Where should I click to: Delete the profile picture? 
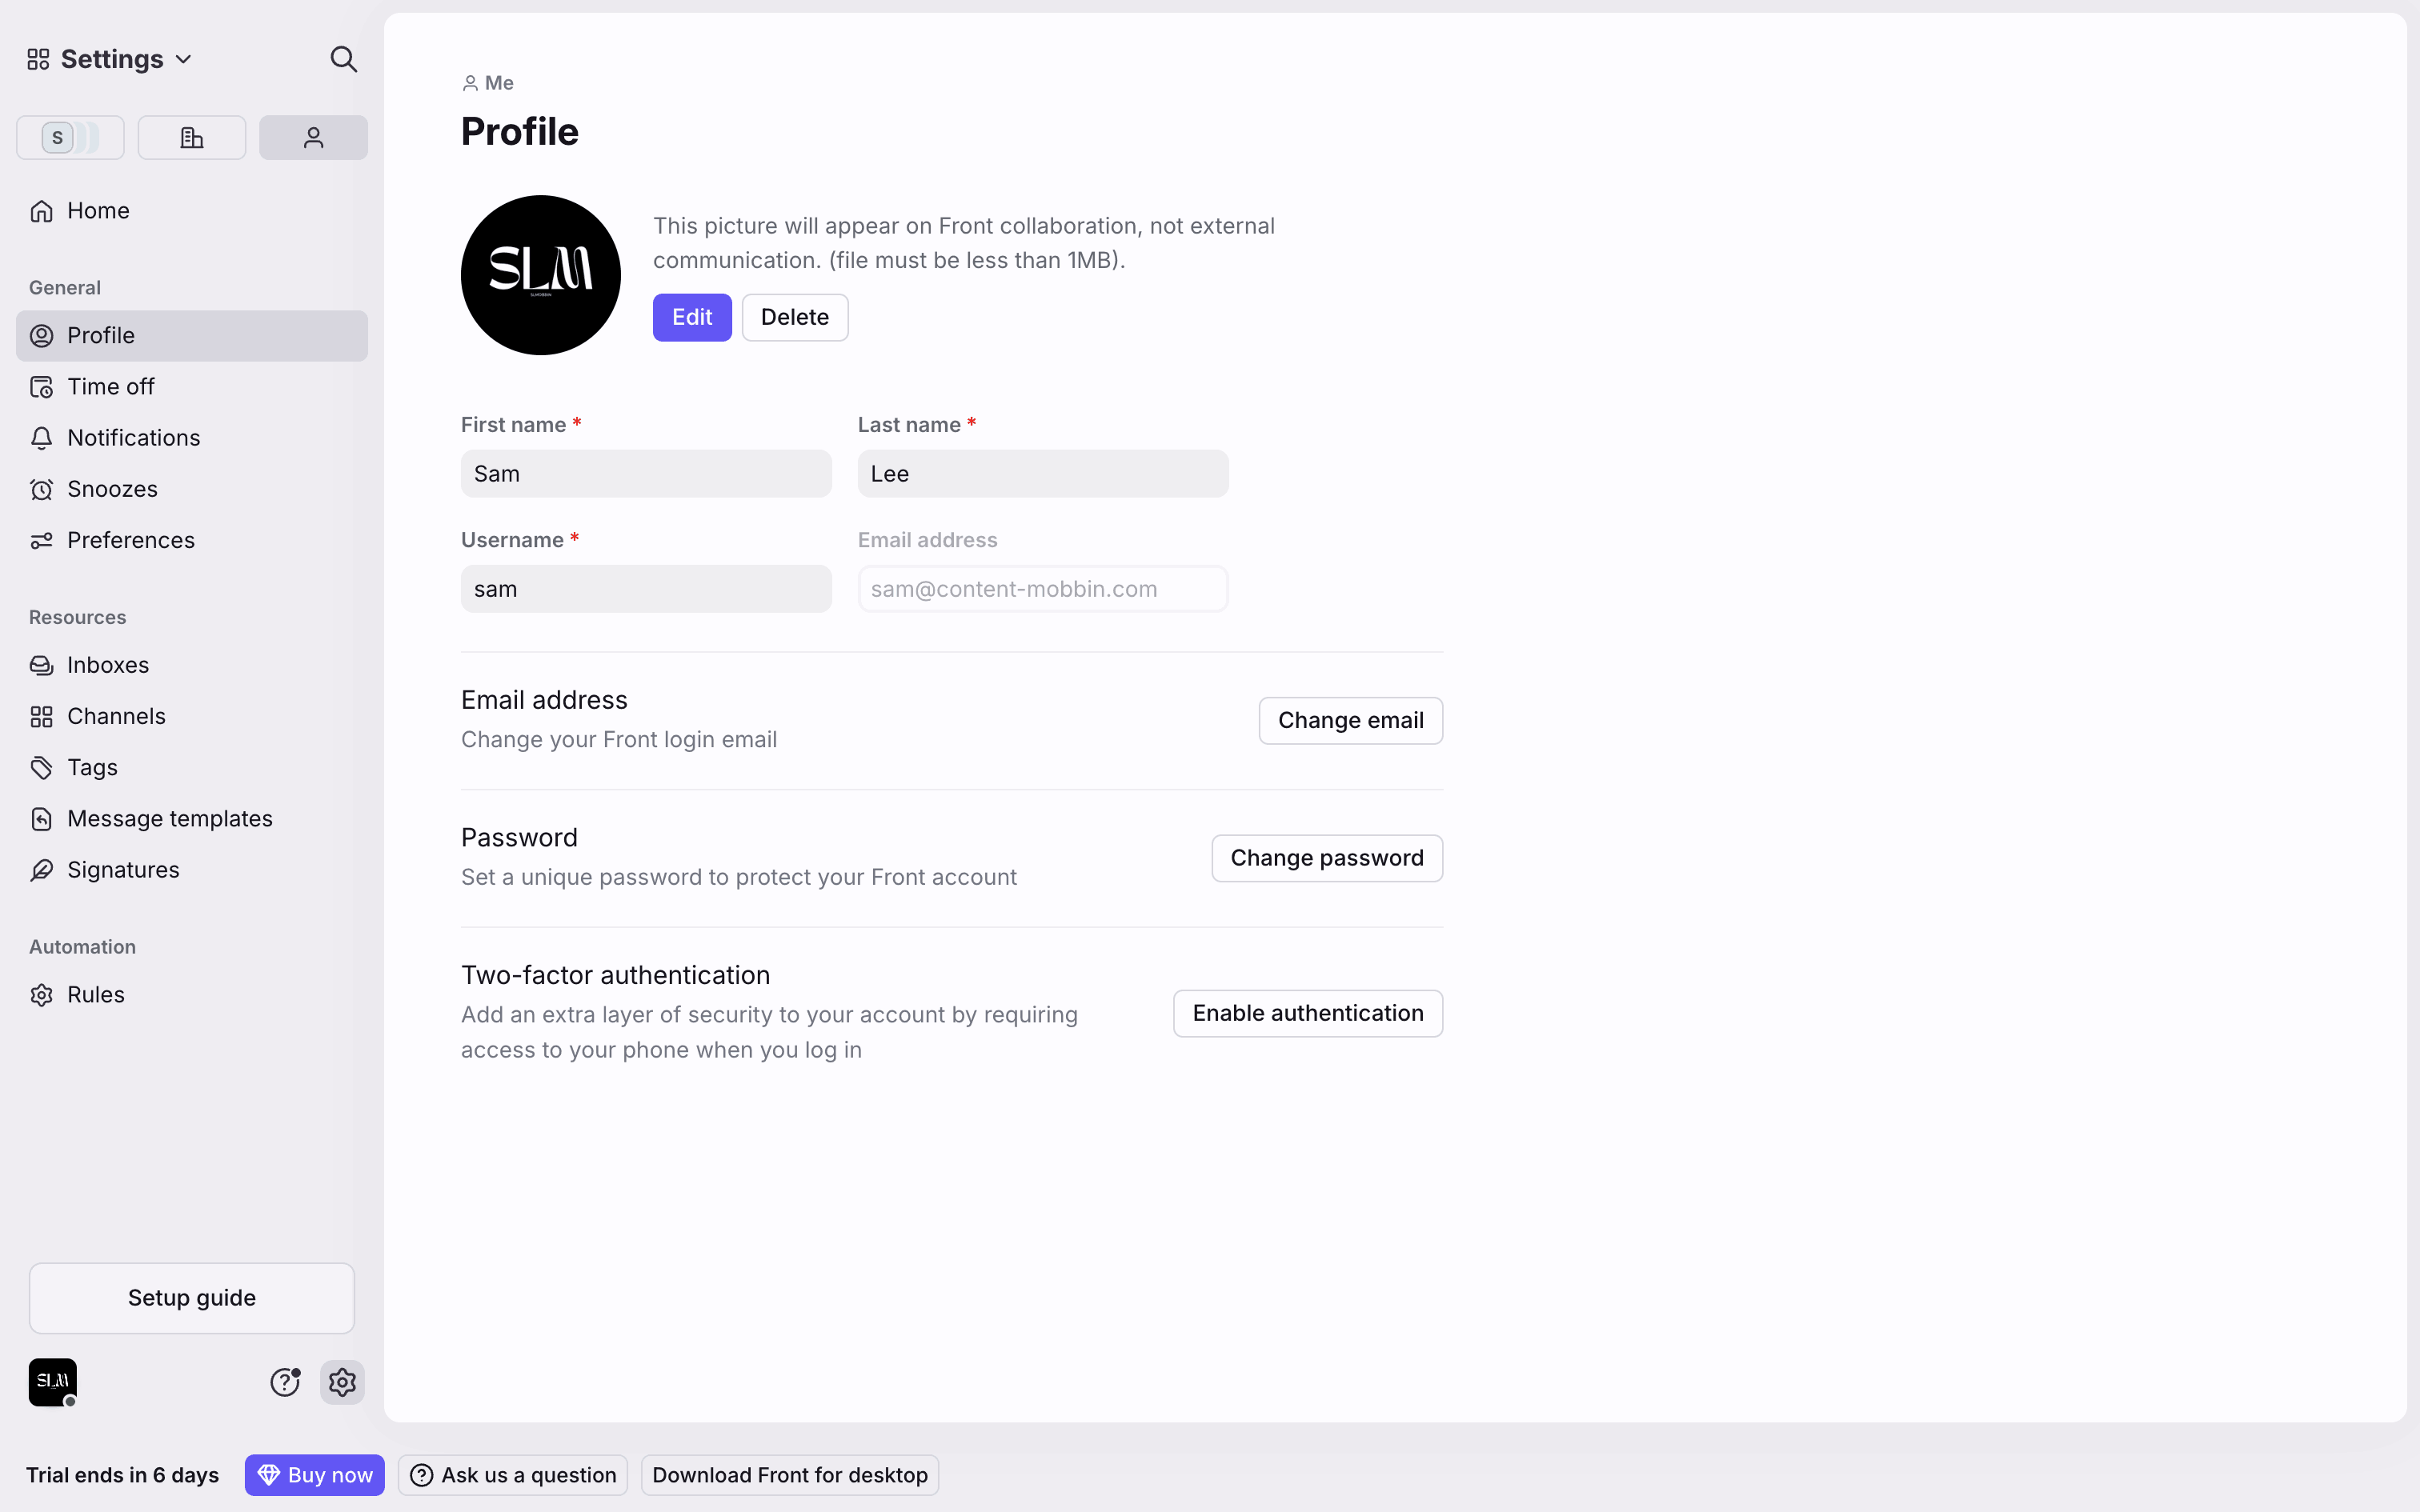click(794, 317)
